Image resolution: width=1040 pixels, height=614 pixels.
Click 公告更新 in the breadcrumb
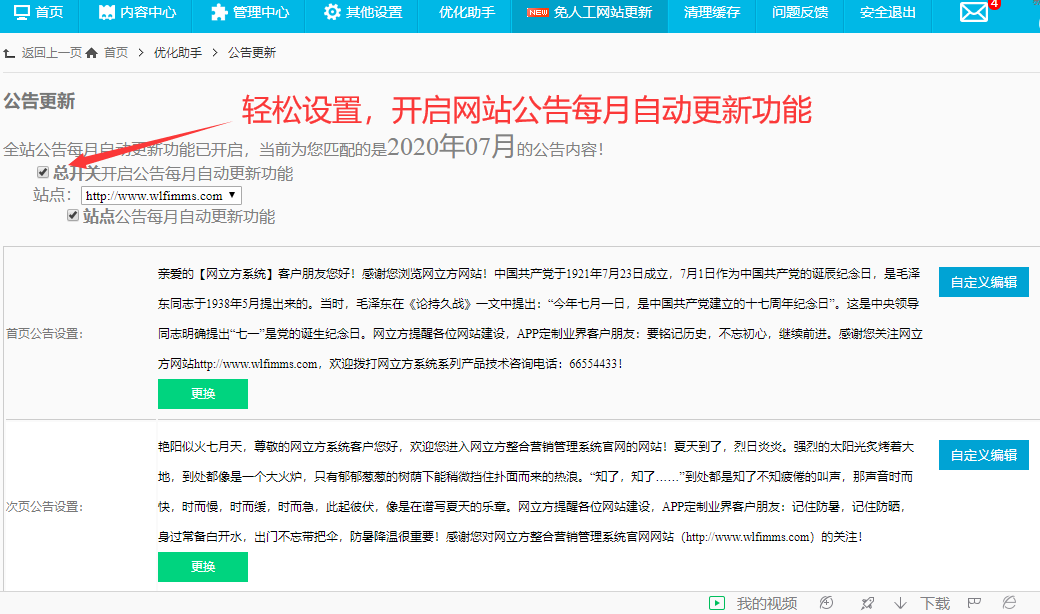252,53
